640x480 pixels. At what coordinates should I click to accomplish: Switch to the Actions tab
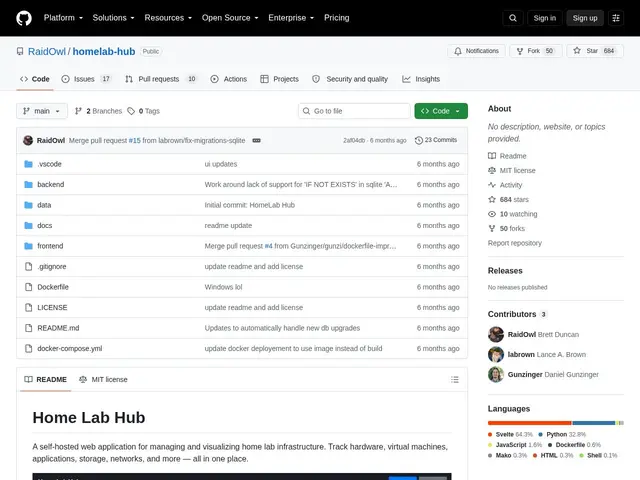pos(229,79)
